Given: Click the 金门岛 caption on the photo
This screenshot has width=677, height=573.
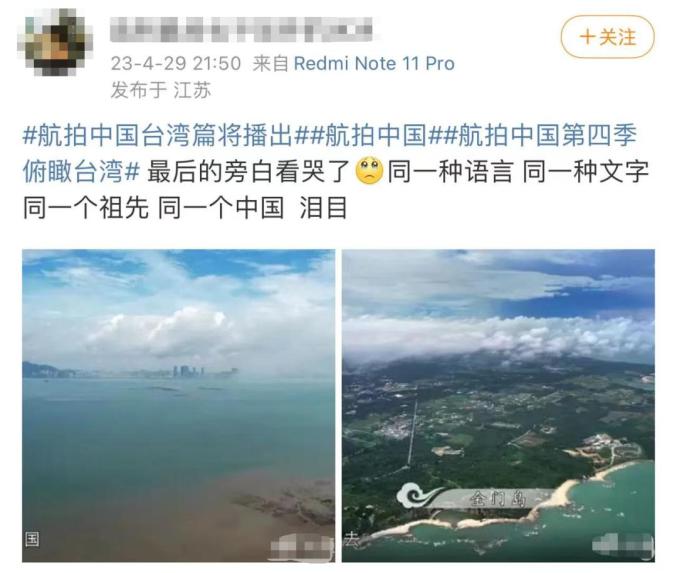Looking at the screenshot, I should [x=497, y=499].
